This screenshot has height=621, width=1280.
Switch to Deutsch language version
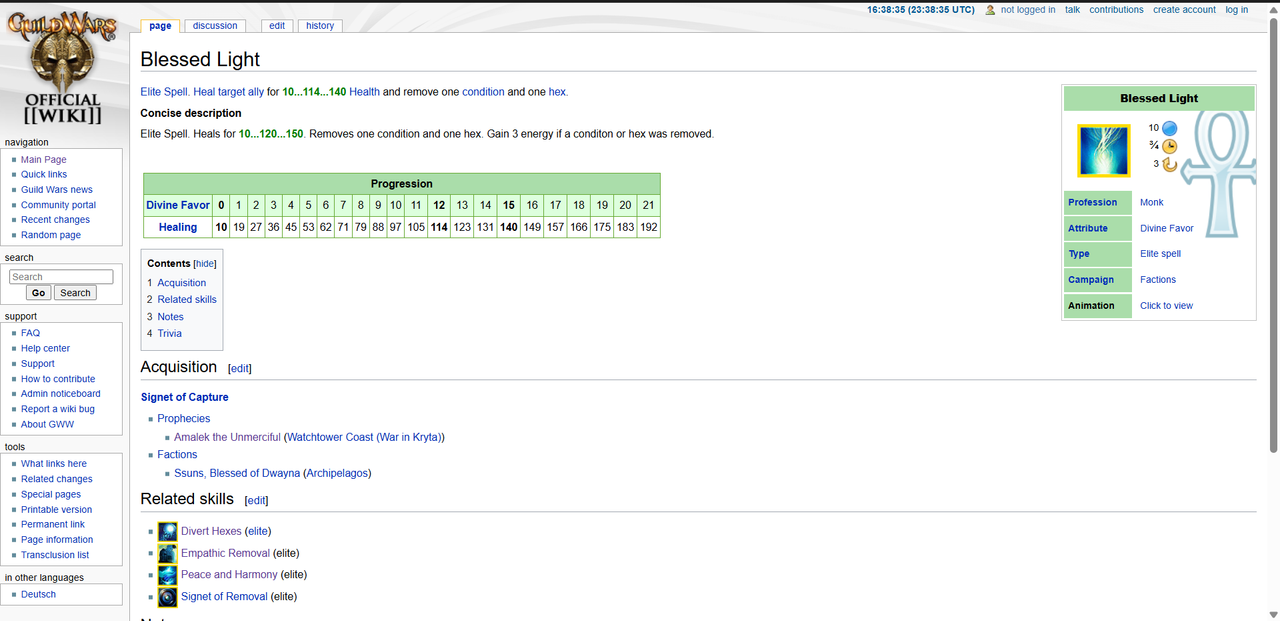click(38, 594)
